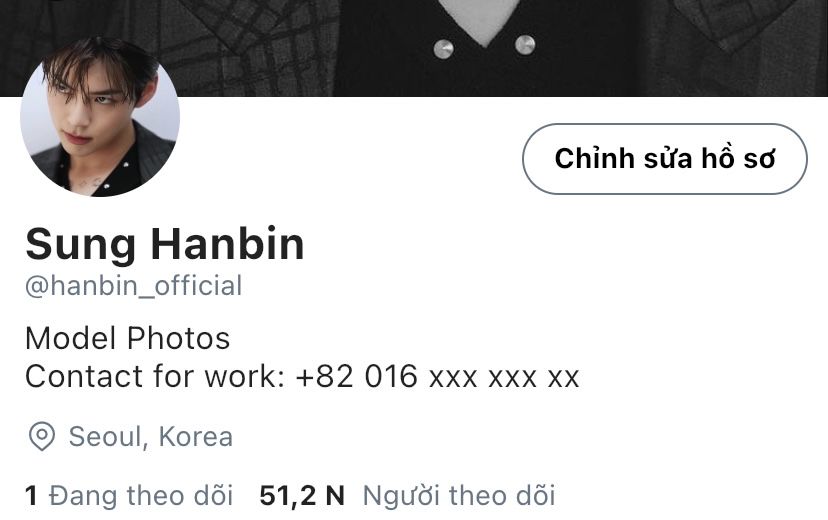Click the word Hanbin in the name
Screen dimensions: 828x520
point(228,244)
